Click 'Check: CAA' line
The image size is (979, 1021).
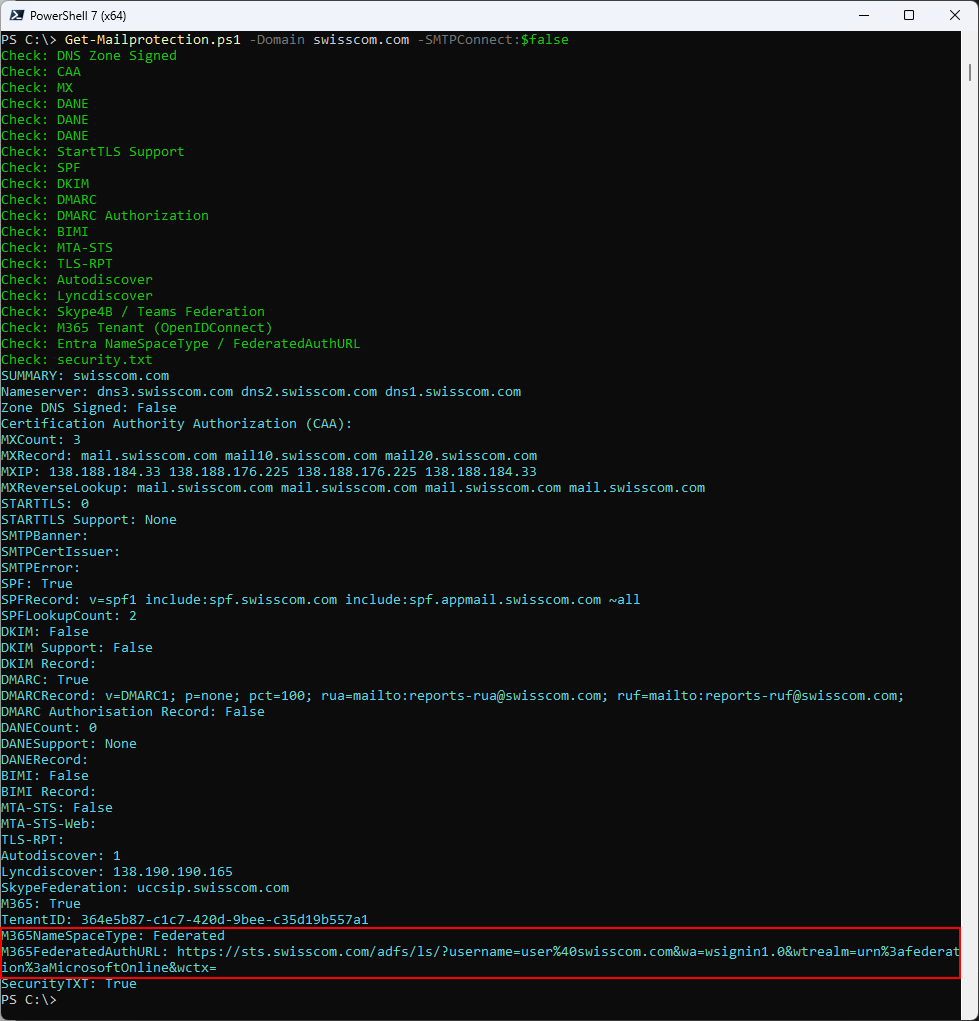pyautogui.click(x=41, y=72)
